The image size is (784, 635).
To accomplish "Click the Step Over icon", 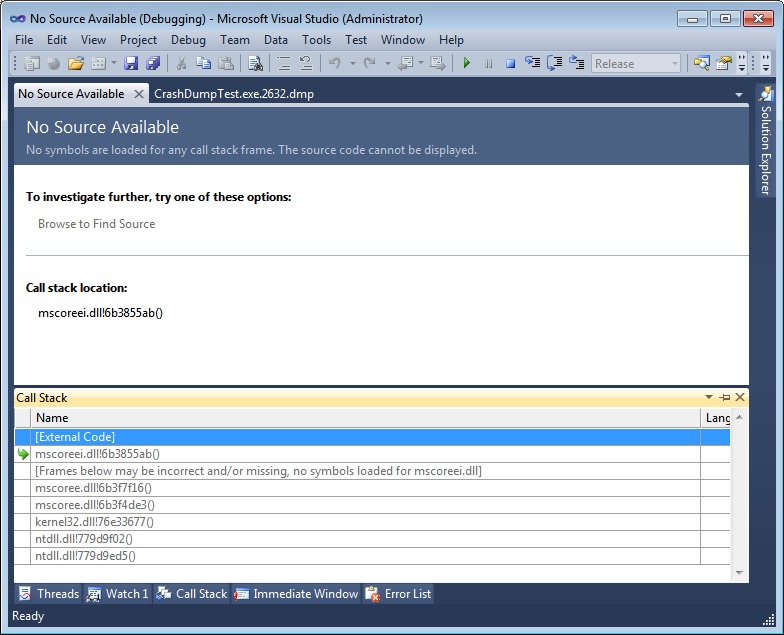I will click(x=554, y=63).
